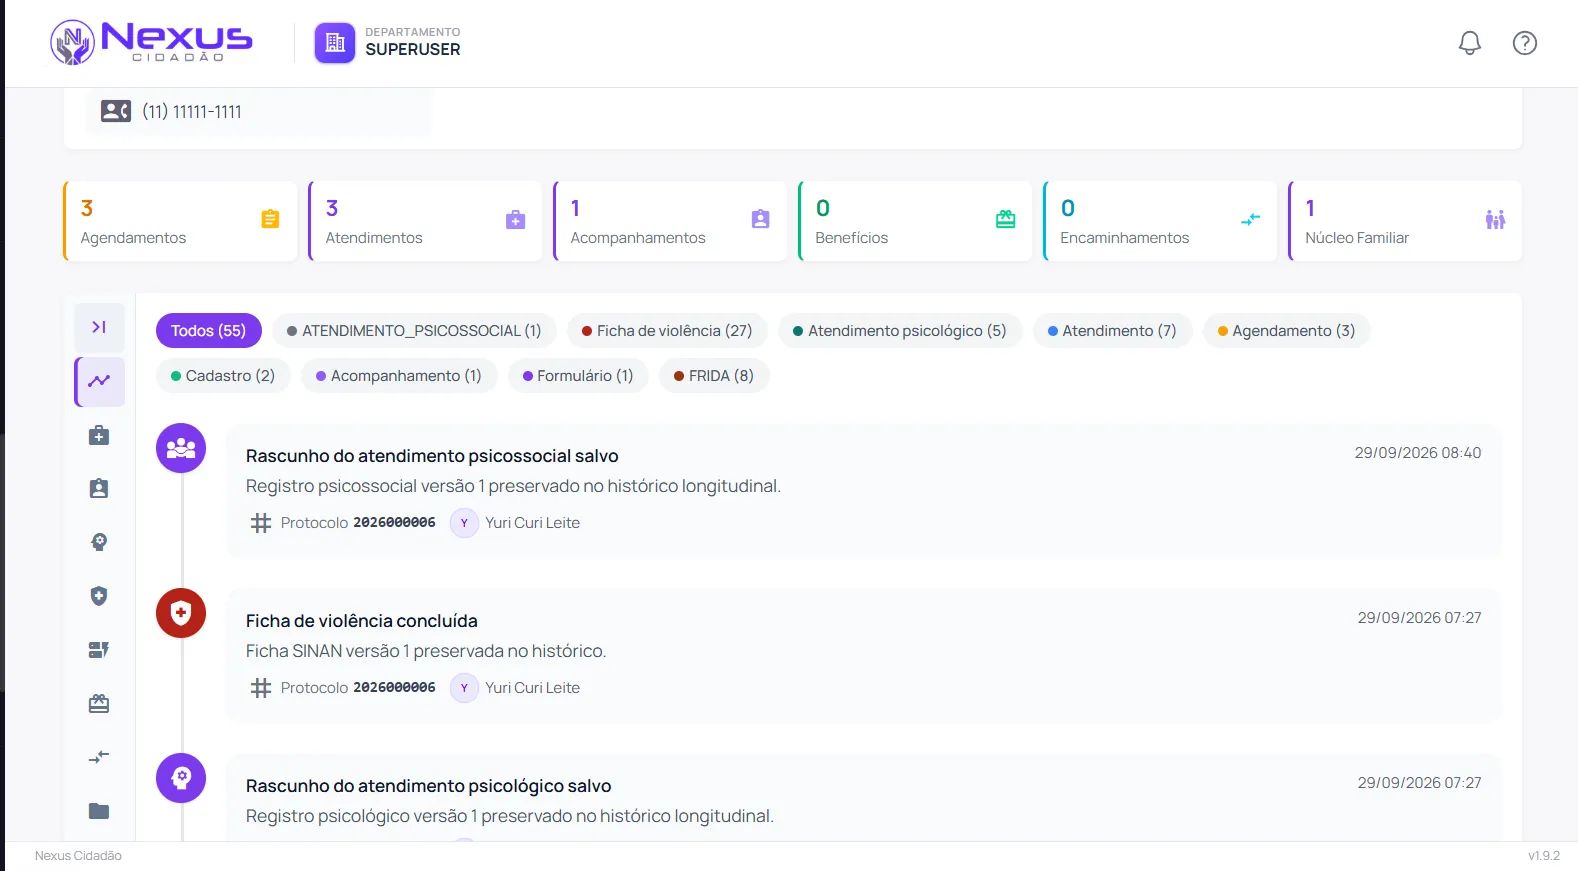Open the Núcleo Familiar summary card
This screenshot has height=871, width=1578.
coord(1405,221)
